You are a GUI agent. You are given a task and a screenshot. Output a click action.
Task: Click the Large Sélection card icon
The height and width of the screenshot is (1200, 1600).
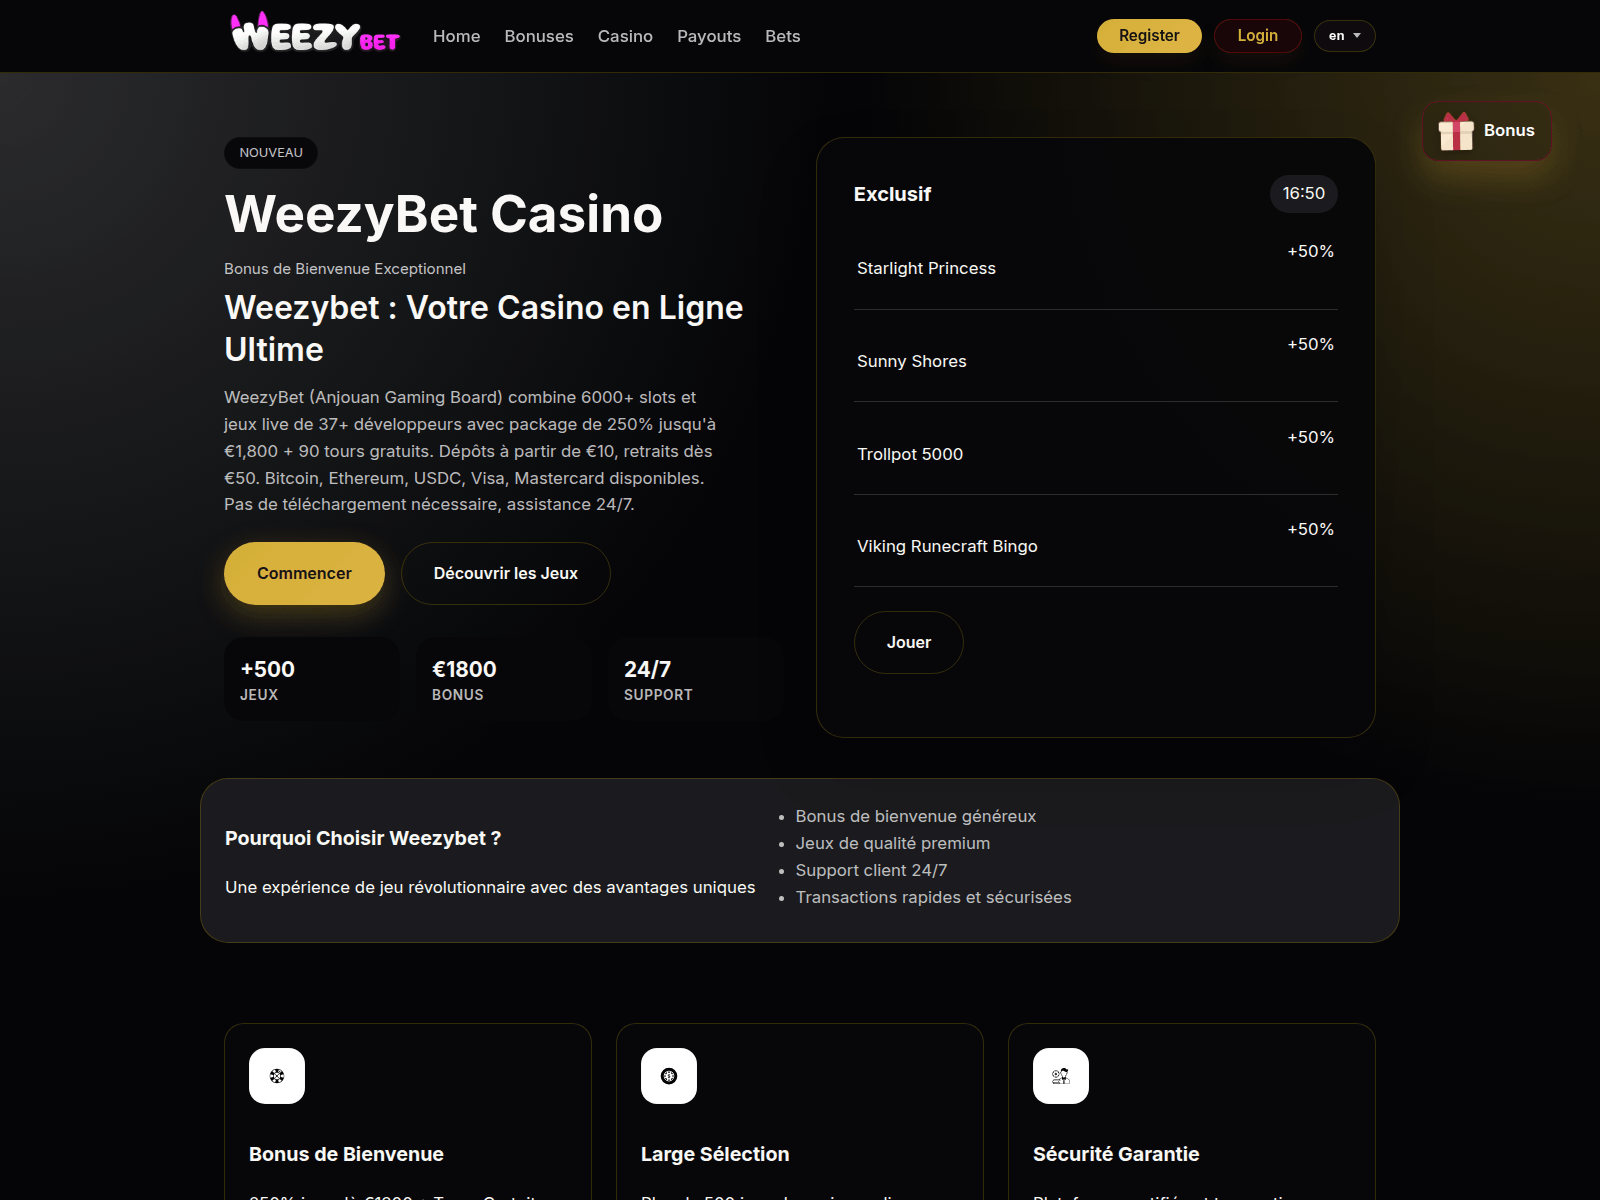(669, 1076)
